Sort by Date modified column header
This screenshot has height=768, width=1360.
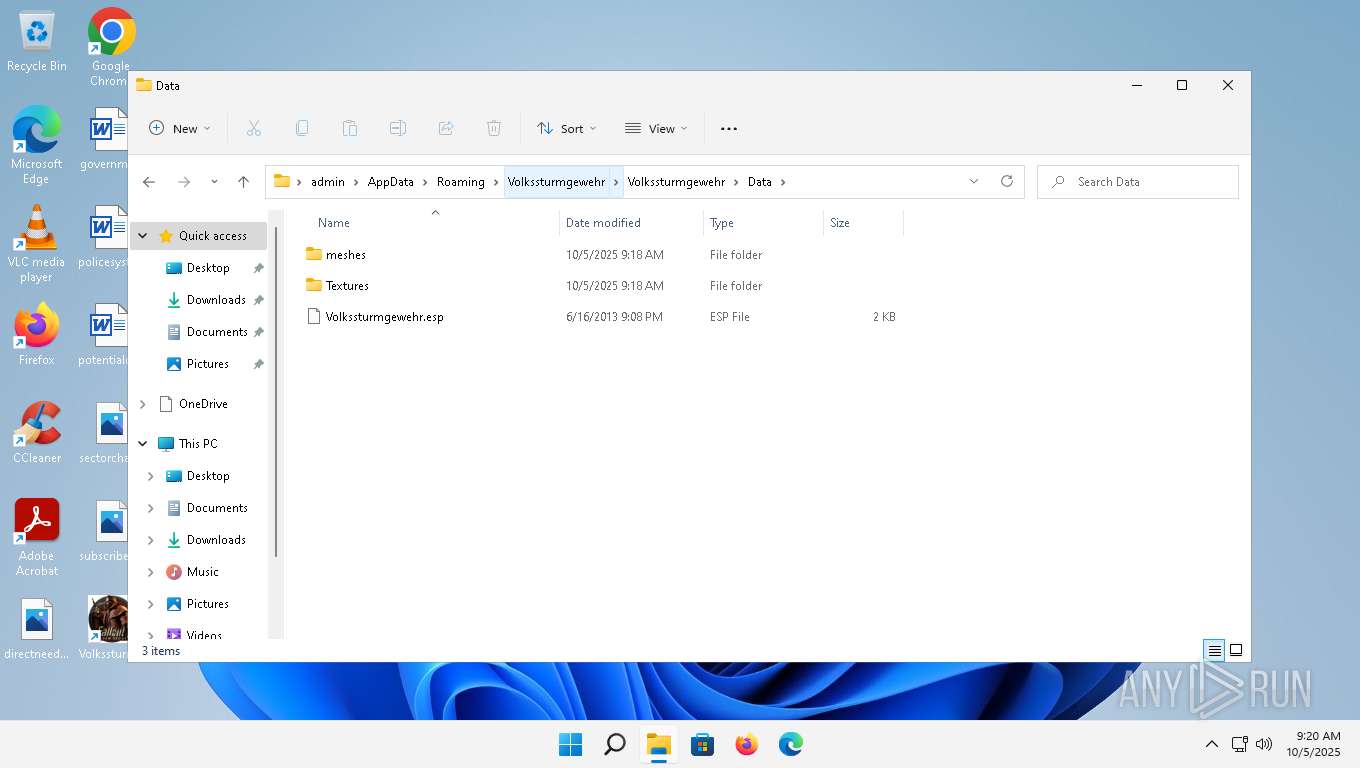[x=603, y=223]
